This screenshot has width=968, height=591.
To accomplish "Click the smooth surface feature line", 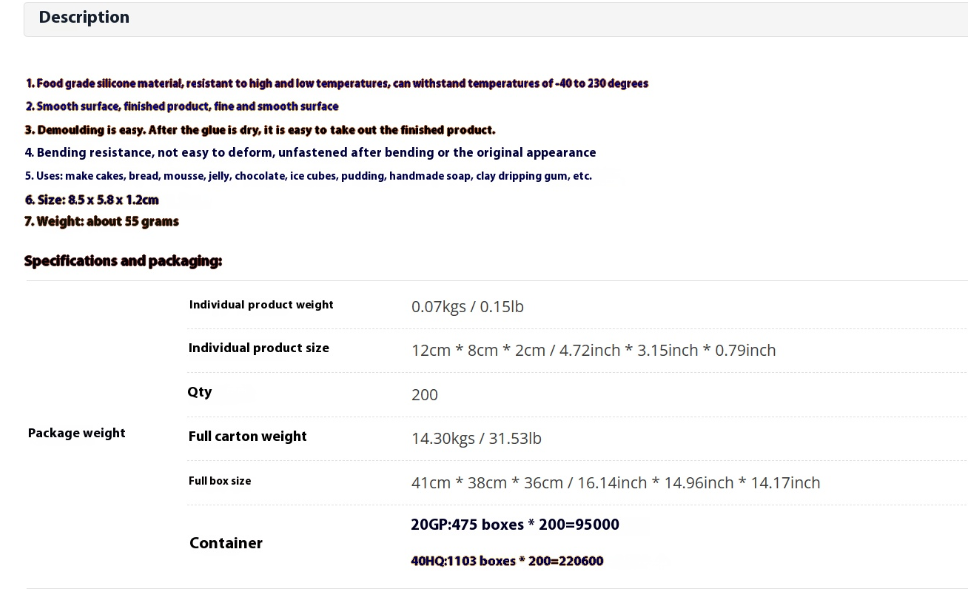I will point(182,106).
